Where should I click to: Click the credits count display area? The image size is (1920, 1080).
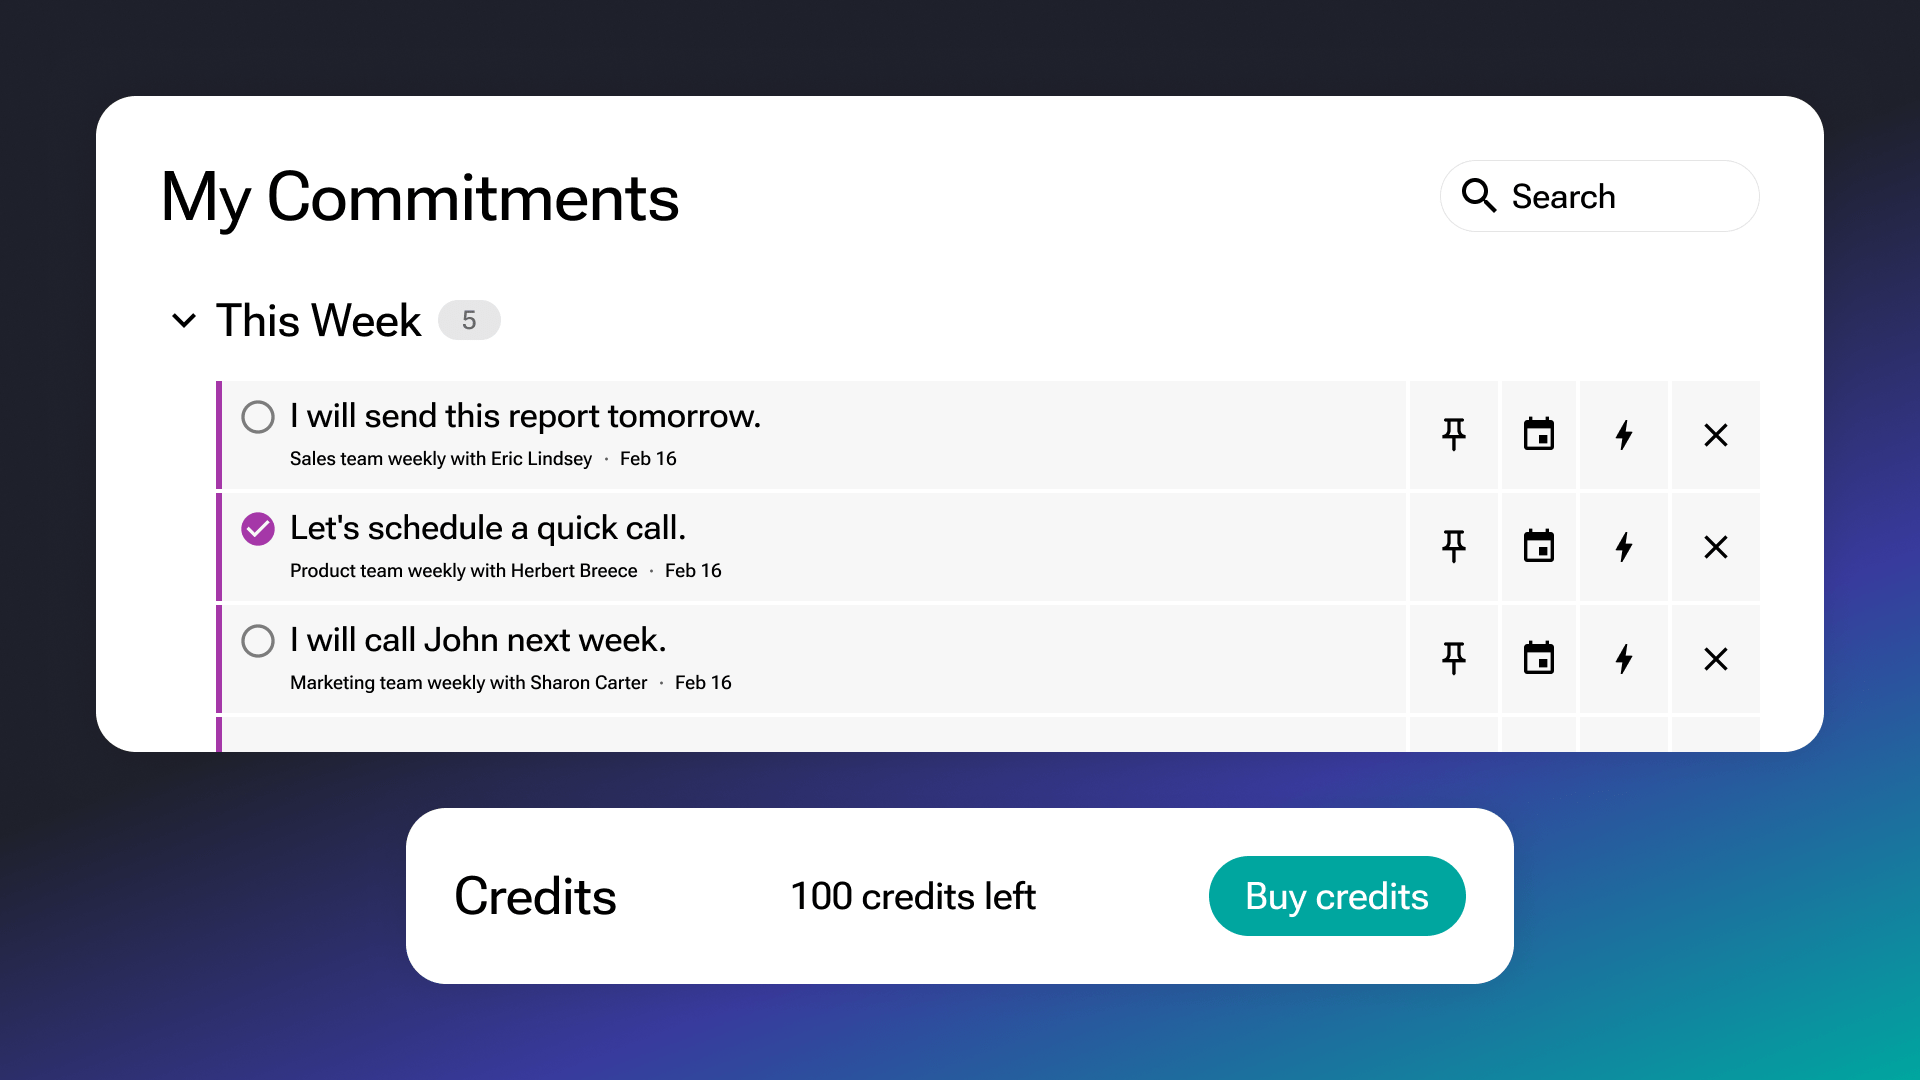point(914,897)
